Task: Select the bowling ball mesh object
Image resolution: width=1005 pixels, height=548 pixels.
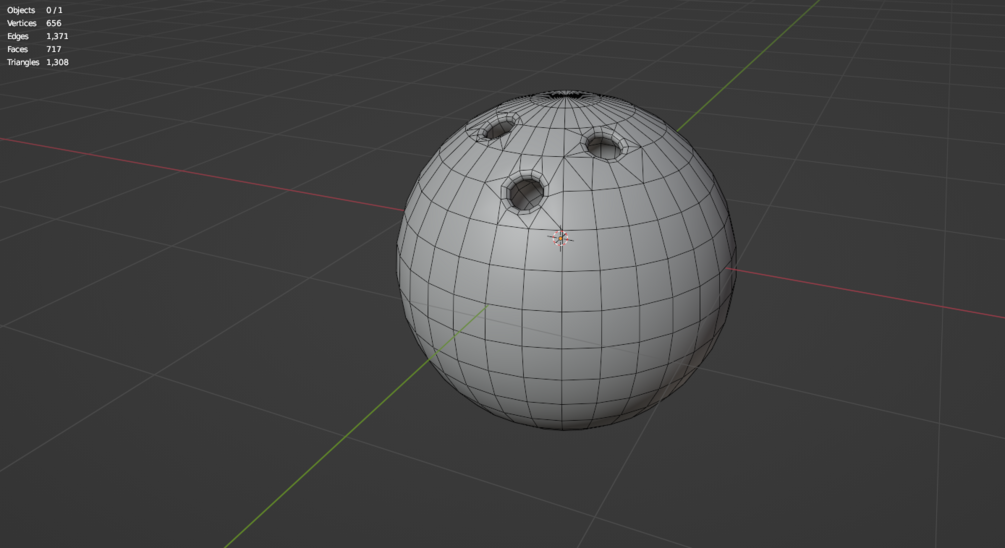Action: (566, 260)
